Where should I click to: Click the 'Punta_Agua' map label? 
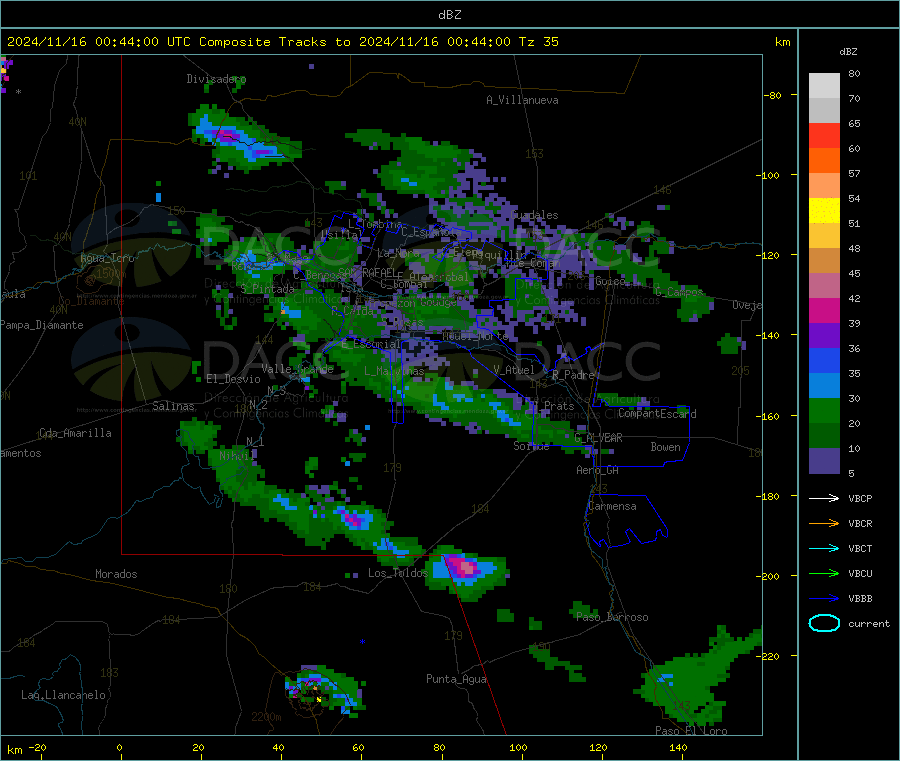(x=456, y=679)
